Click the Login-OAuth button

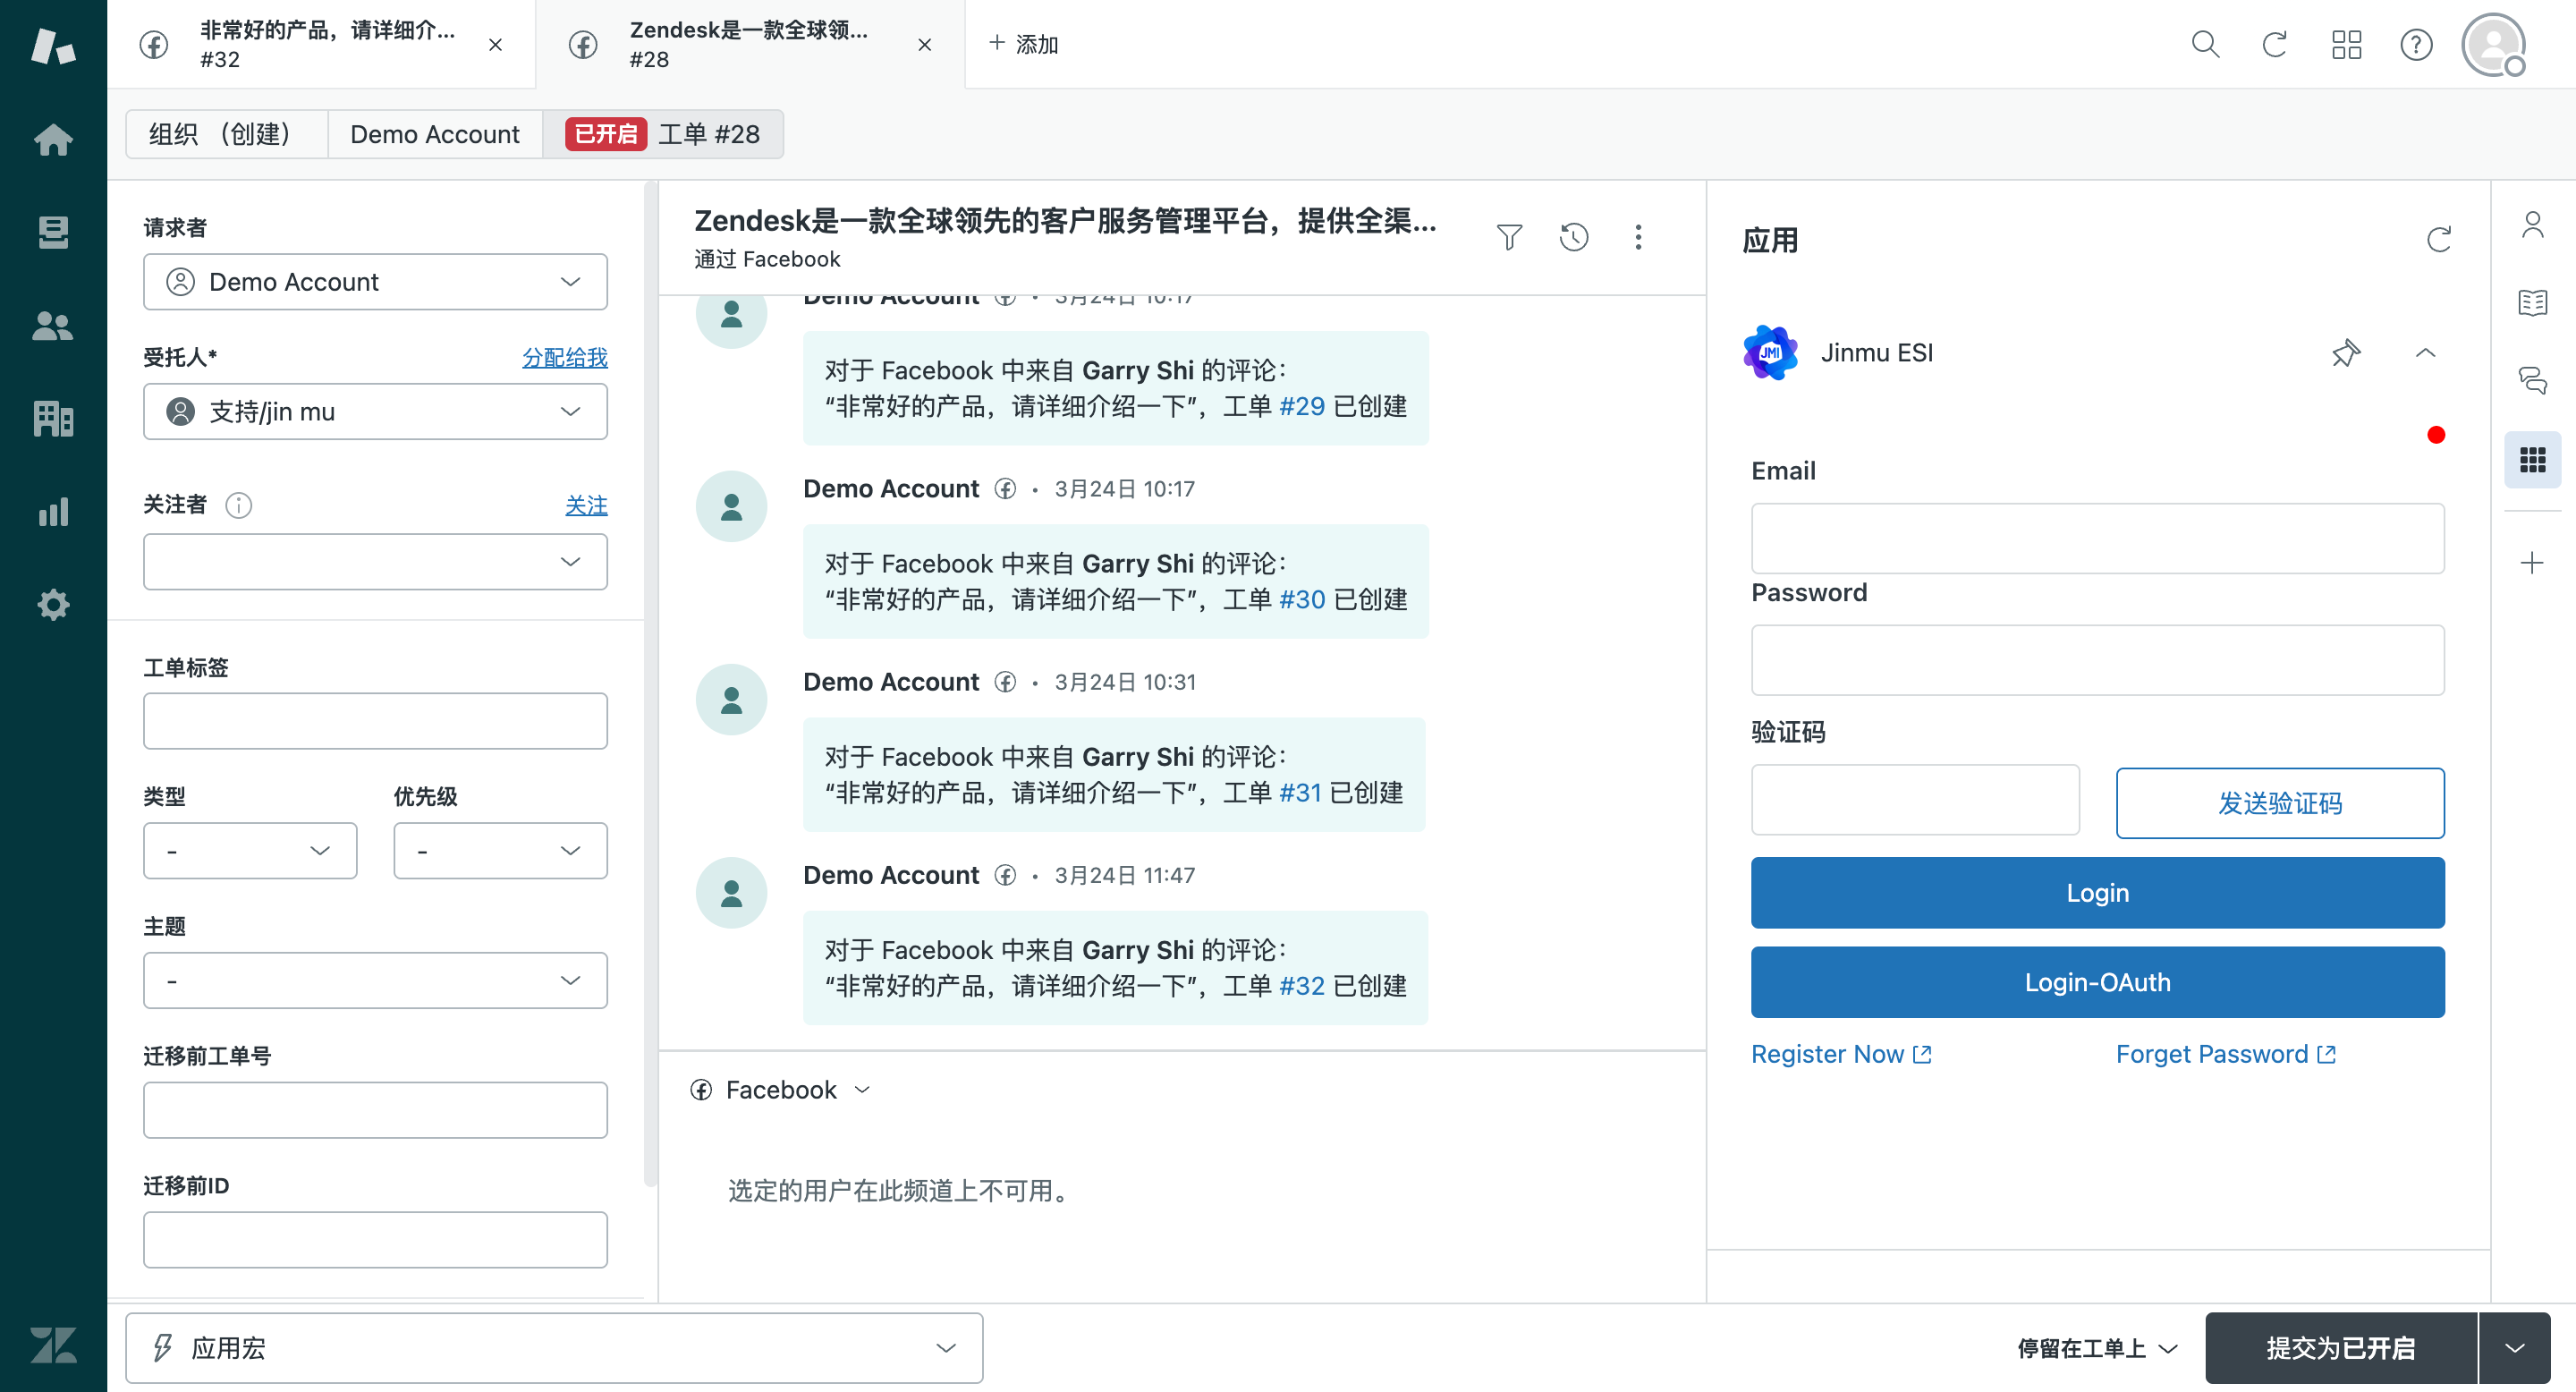point(2097,983)
